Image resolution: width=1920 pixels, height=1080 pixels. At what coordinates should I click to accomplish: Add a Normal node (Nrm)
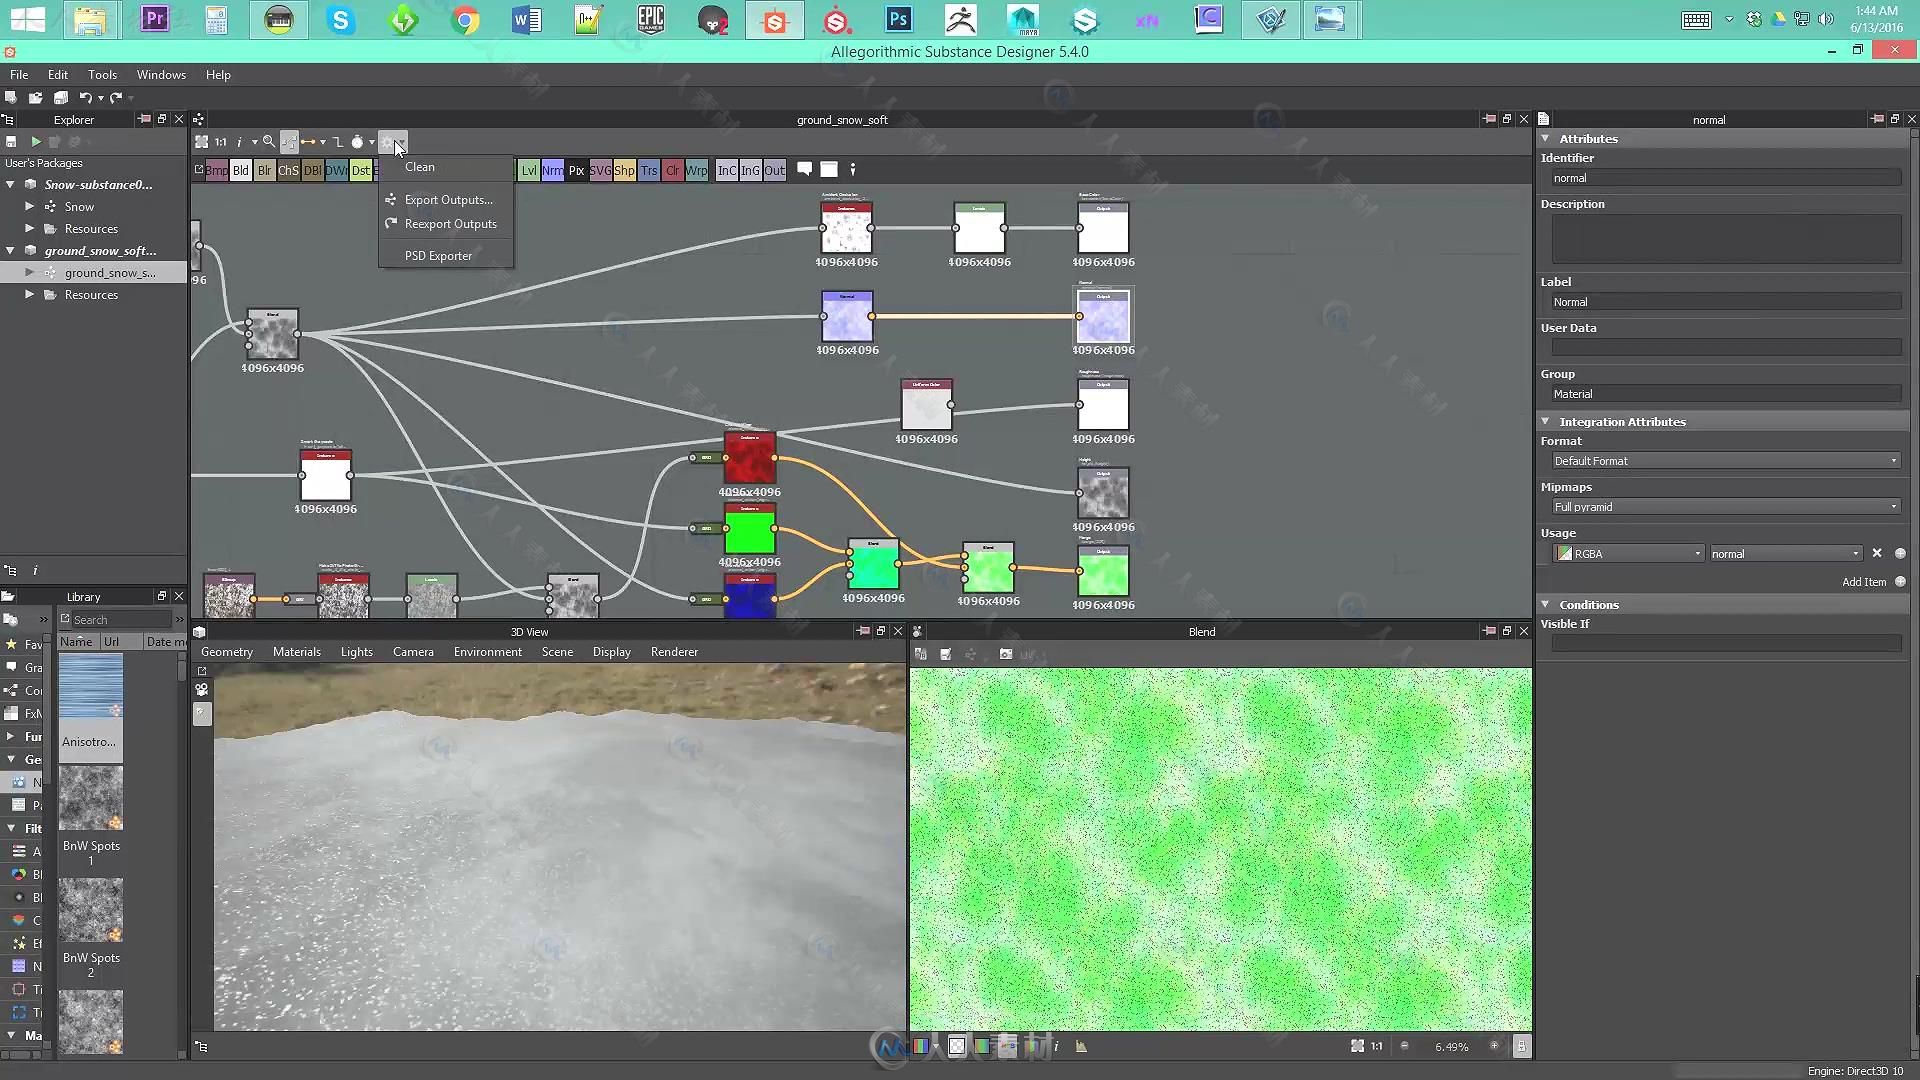click(552, 170)
